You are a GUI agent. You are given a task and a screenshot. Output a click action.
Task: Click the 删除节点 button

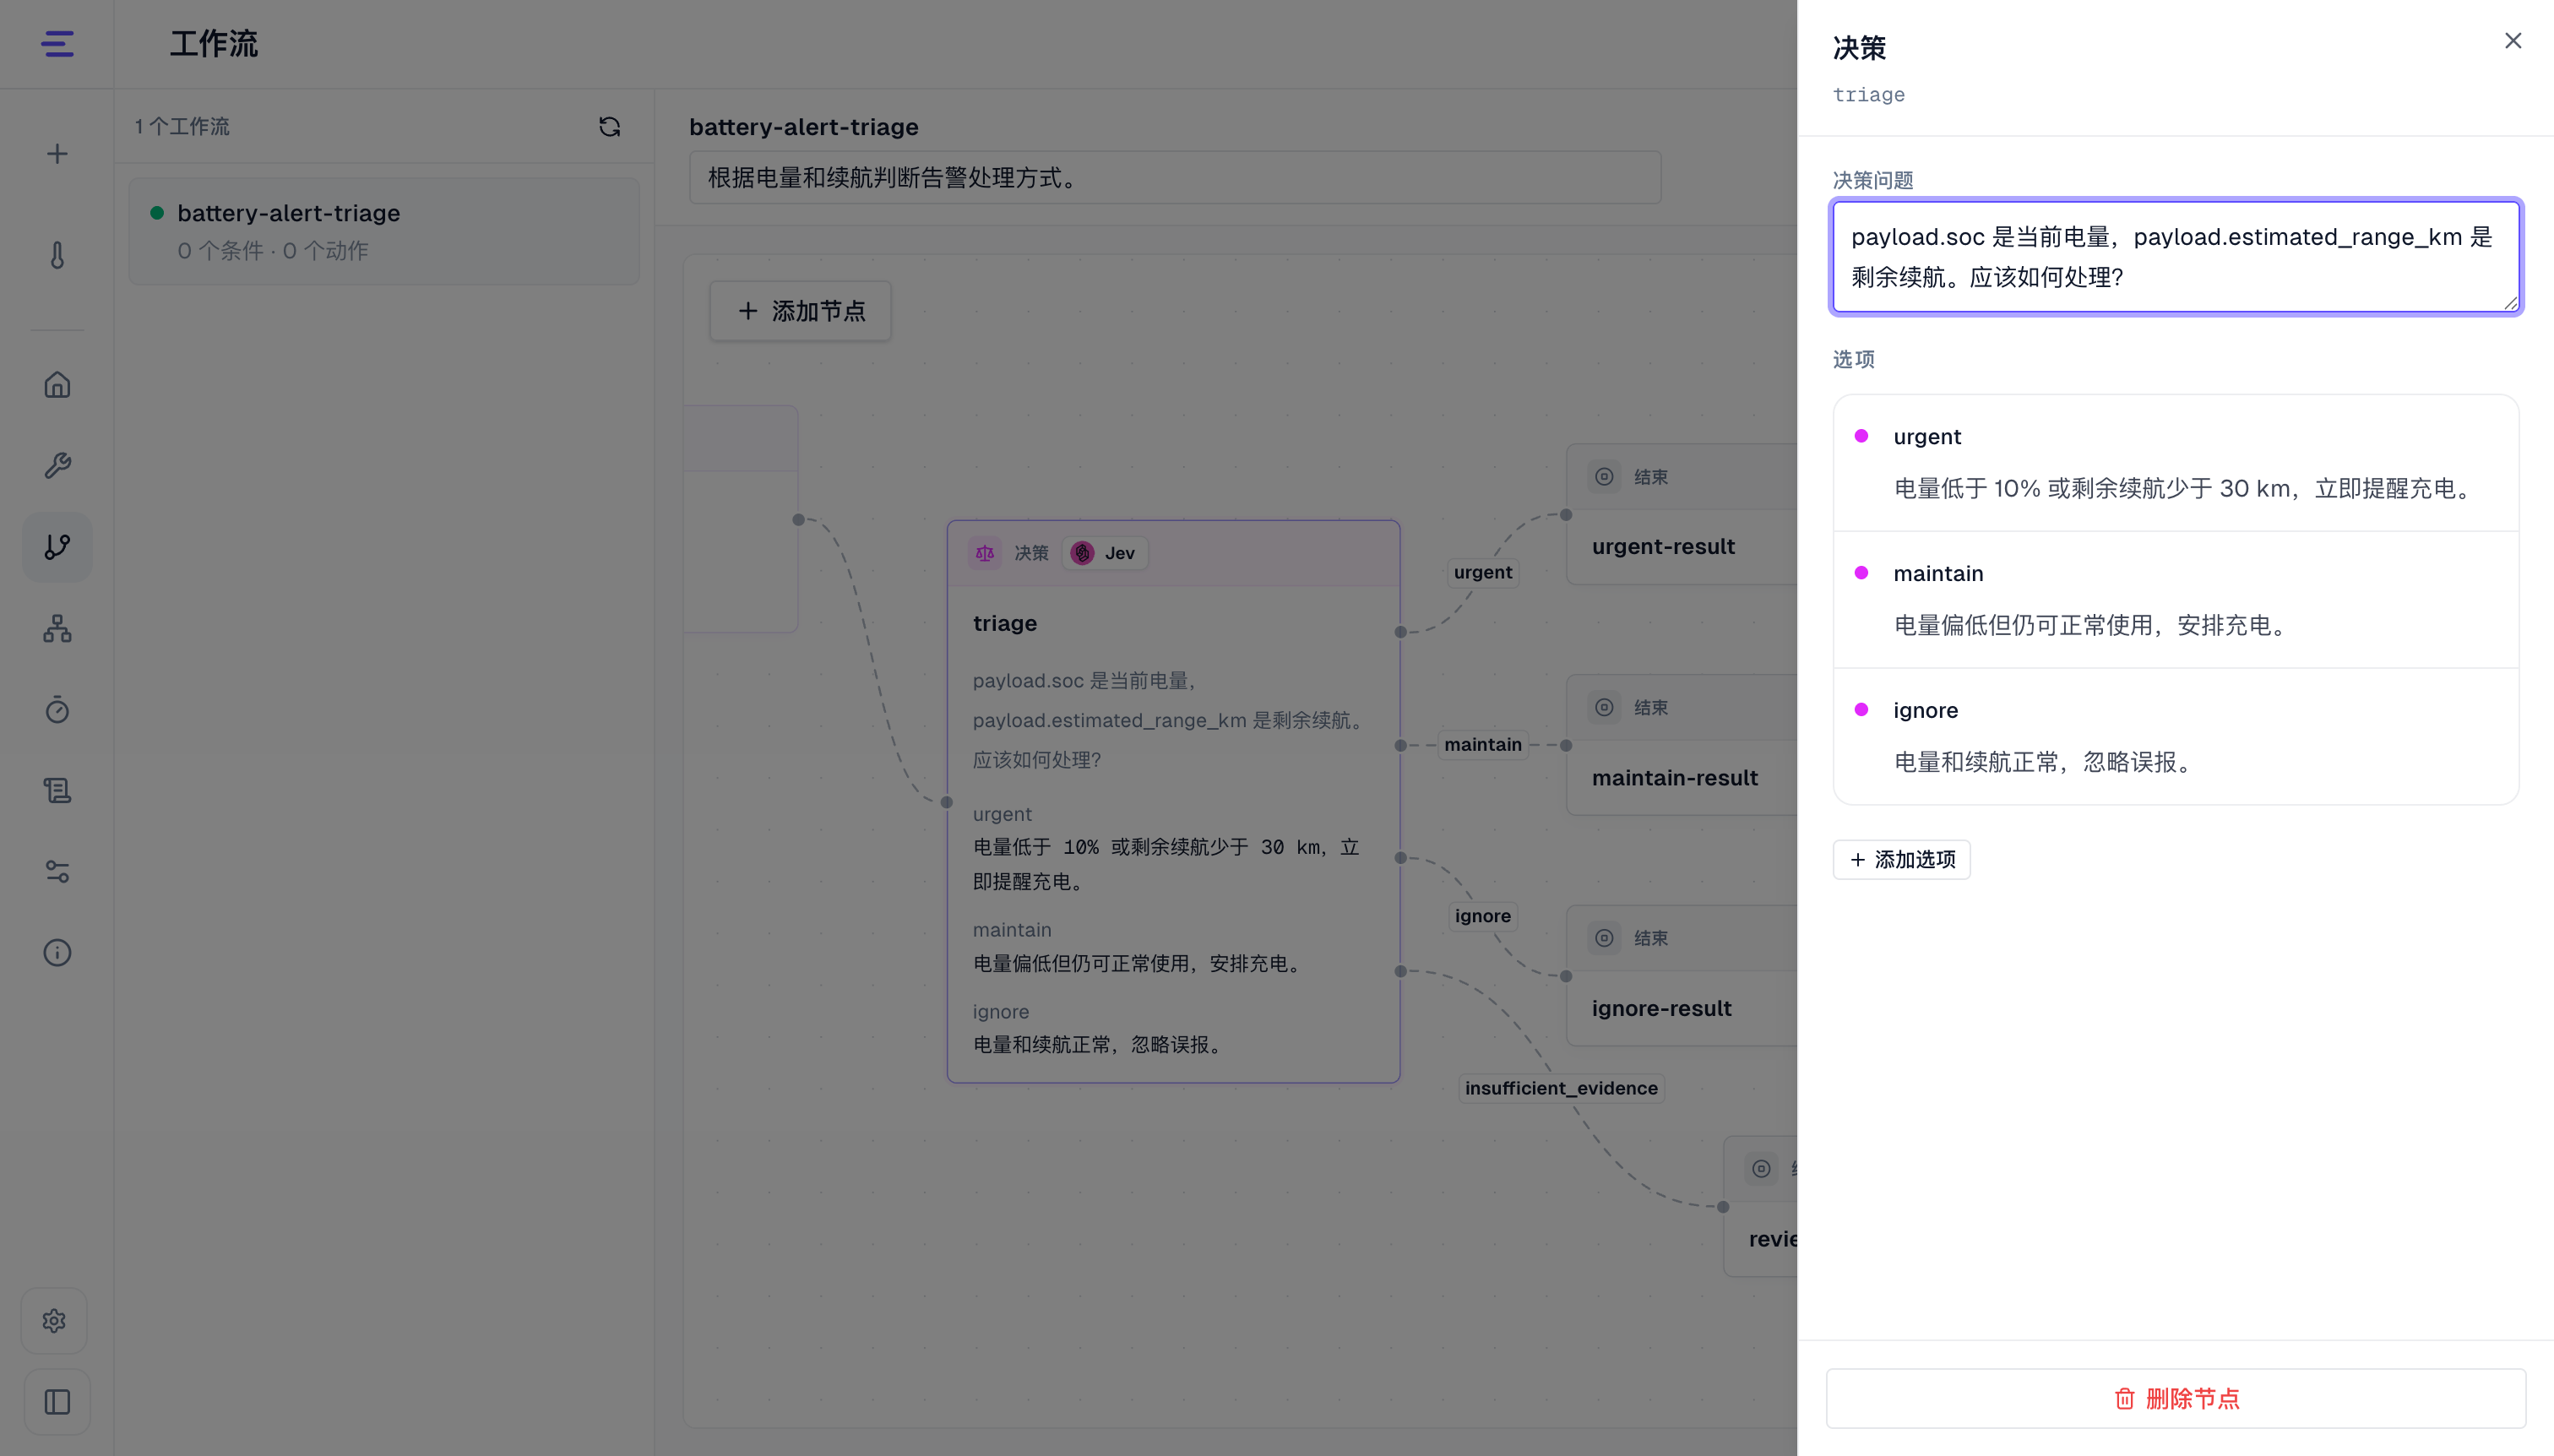[2175, 1398]
